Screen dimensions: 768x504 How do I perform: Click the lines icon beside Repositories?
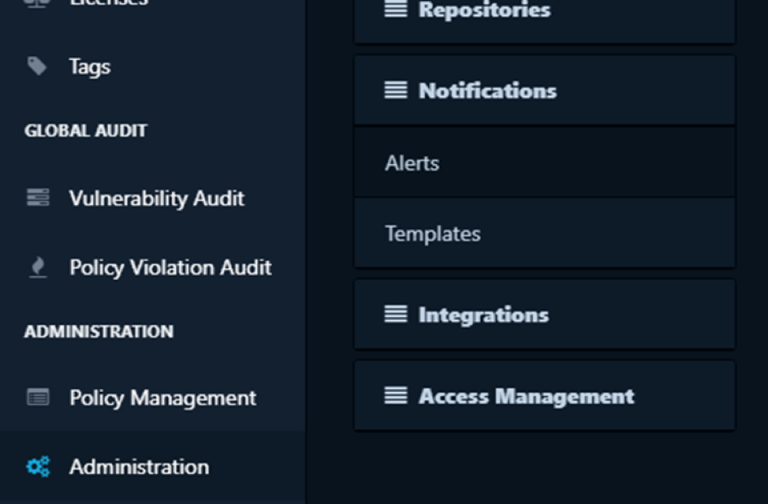(x=396, y=9)
